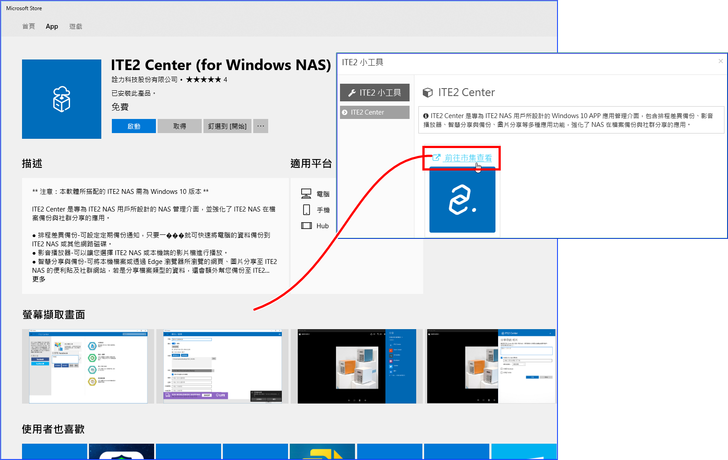Select ITE2 Center item in the sidebar
Viewport: 728px width, 460px height.
(375, 112)
